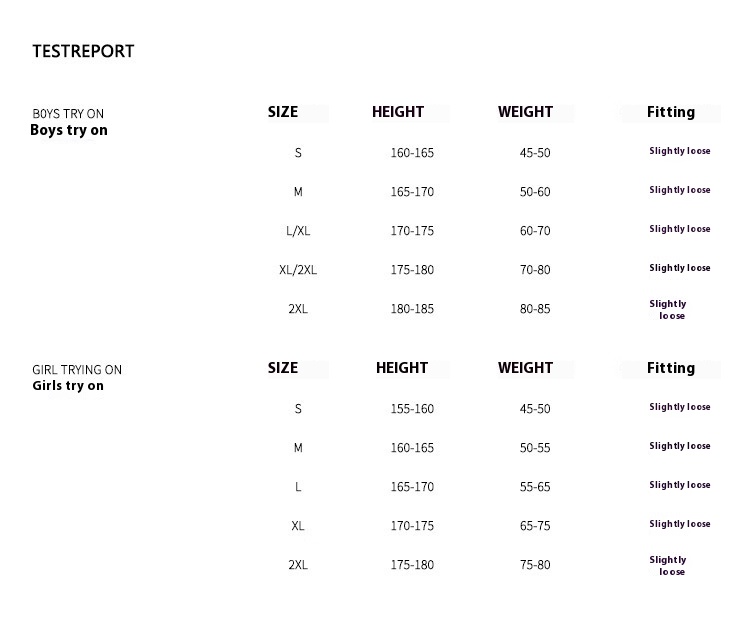Click girls height value 155-160
750x639 pixels.
412,409
